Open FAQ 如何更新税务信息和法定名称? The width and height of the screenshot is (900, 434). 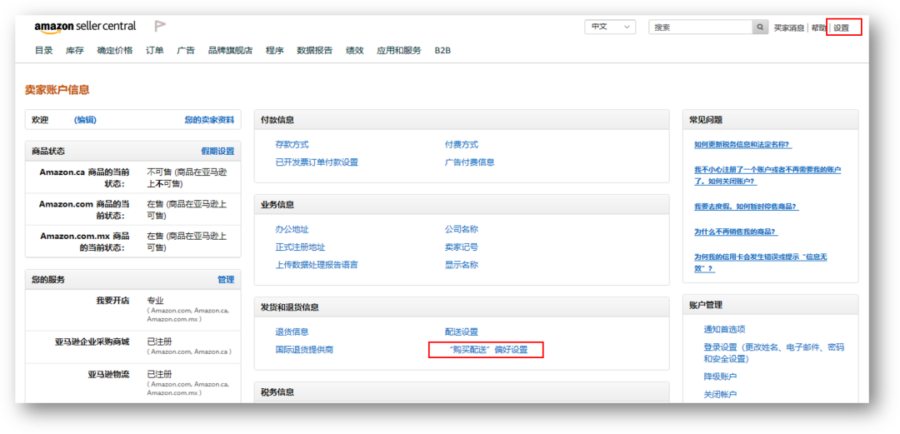(x=743, y=145)
